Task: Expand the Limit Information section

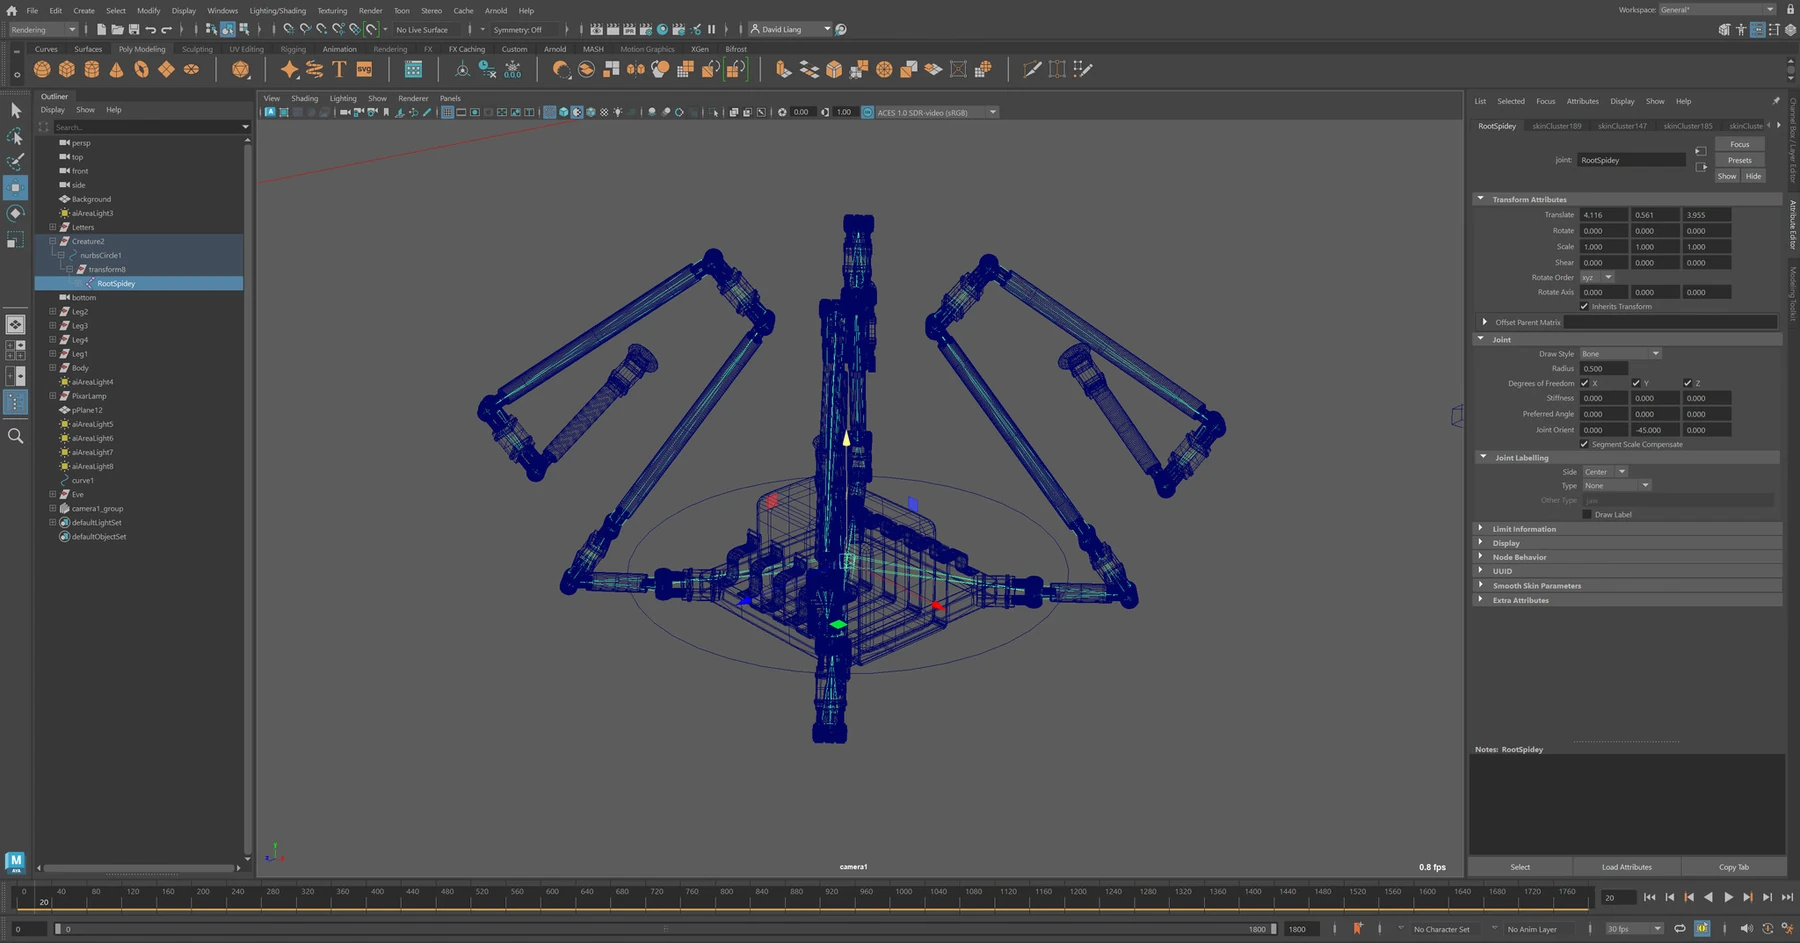Action: click(1626, 529)
